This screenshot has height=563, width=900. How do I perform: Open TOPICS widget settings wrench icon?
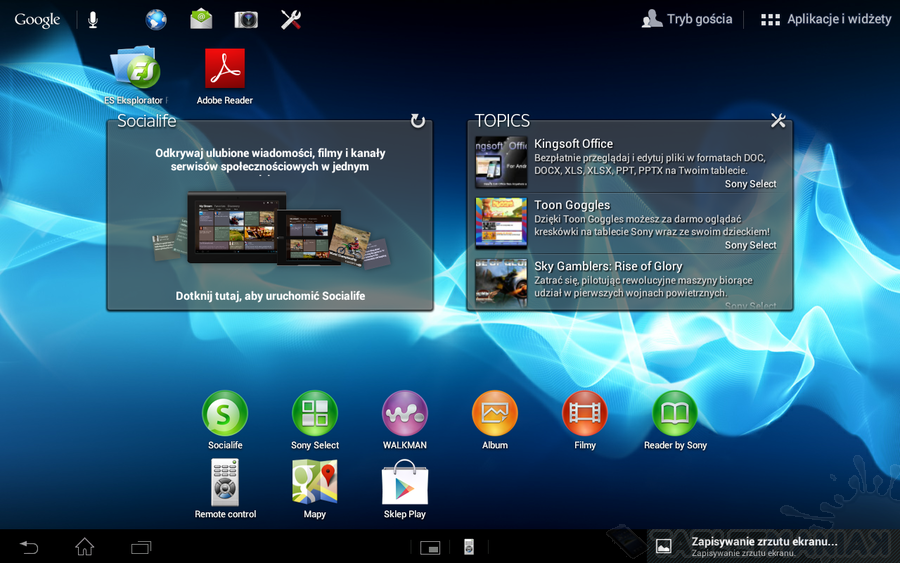(x=778, y=121)
